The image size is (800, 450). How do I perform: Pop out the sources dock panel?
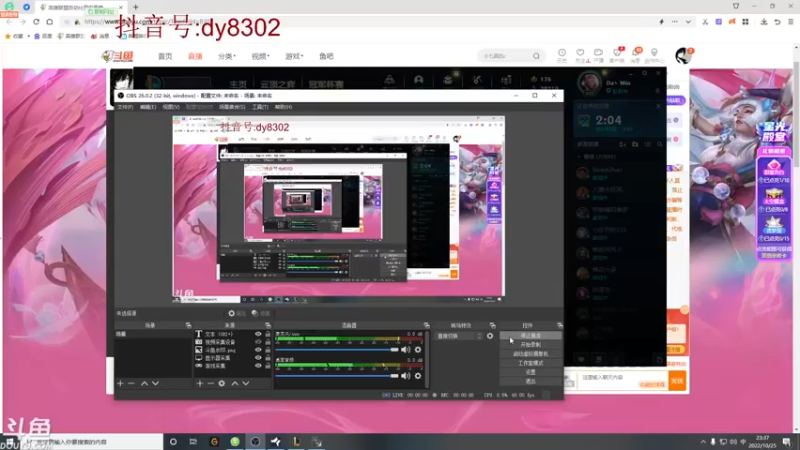(x=268, y=325)
